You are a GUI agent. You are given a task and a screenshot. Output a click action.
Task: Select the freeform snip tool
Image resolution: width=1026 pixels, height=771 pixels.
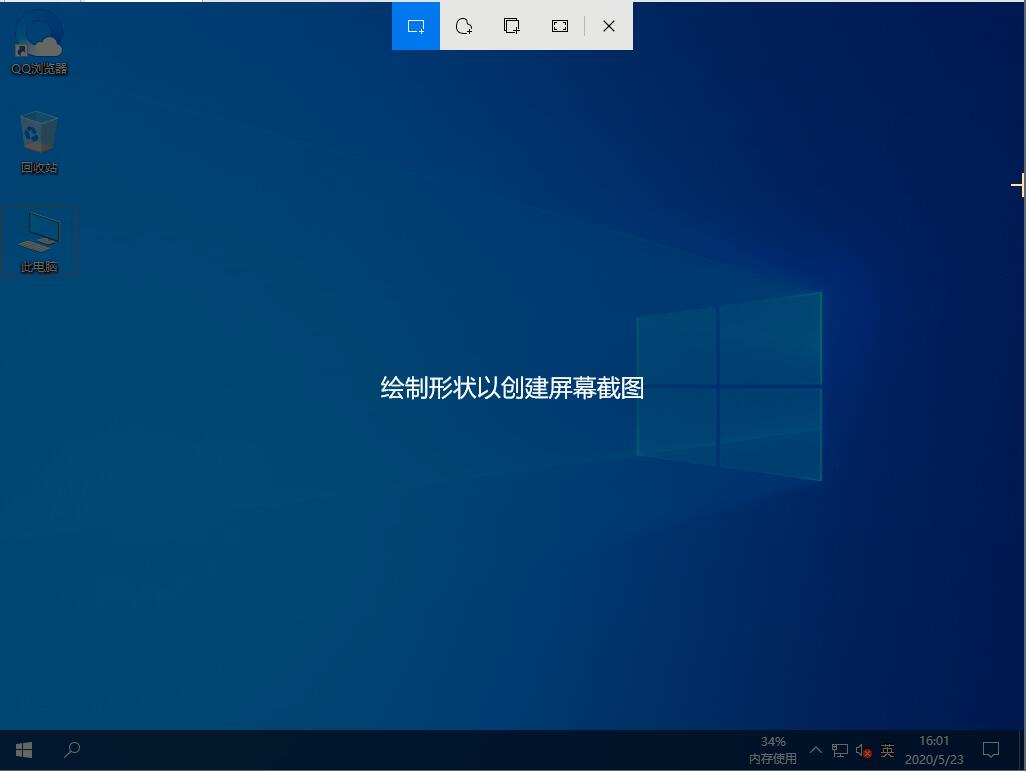pyautogui.click(x=464, y=26)
